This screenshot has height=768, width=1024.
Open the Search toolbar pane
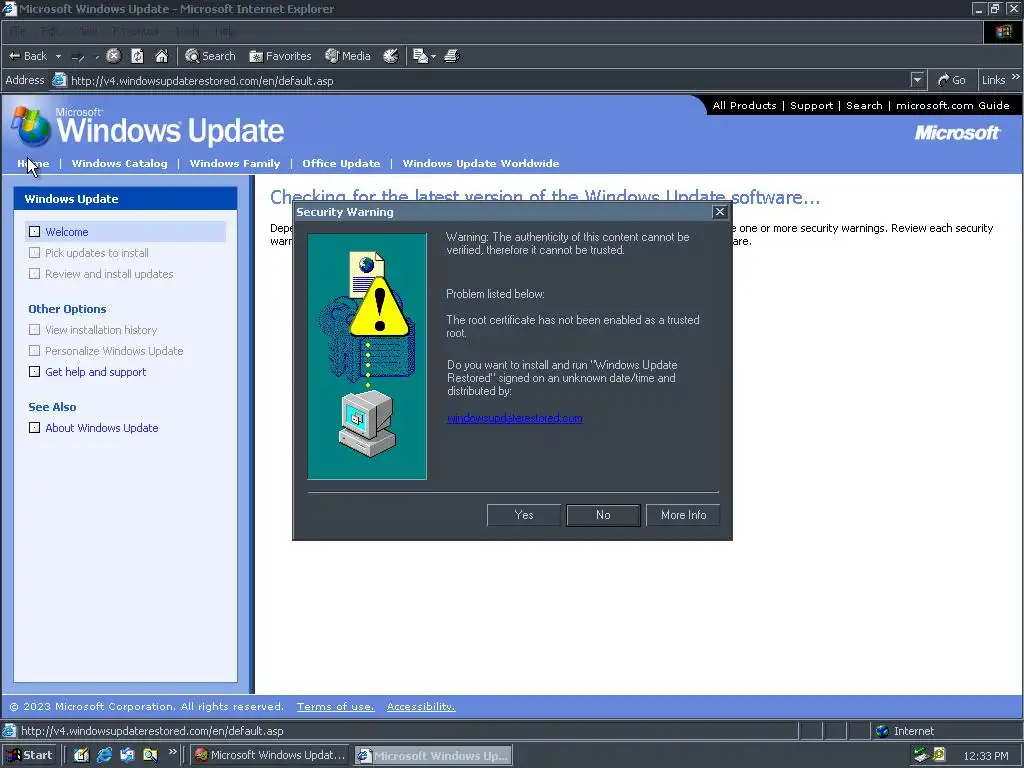point(210,56)
